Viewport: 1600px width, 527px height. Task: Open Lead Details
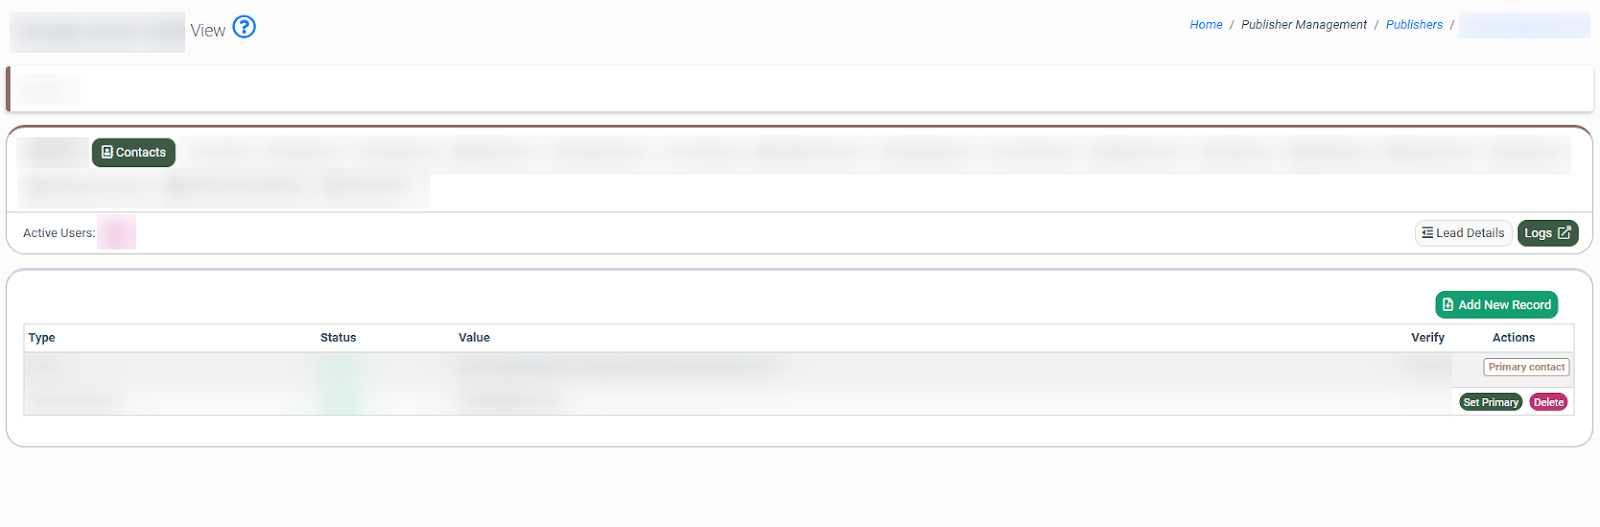(1463, 233)
